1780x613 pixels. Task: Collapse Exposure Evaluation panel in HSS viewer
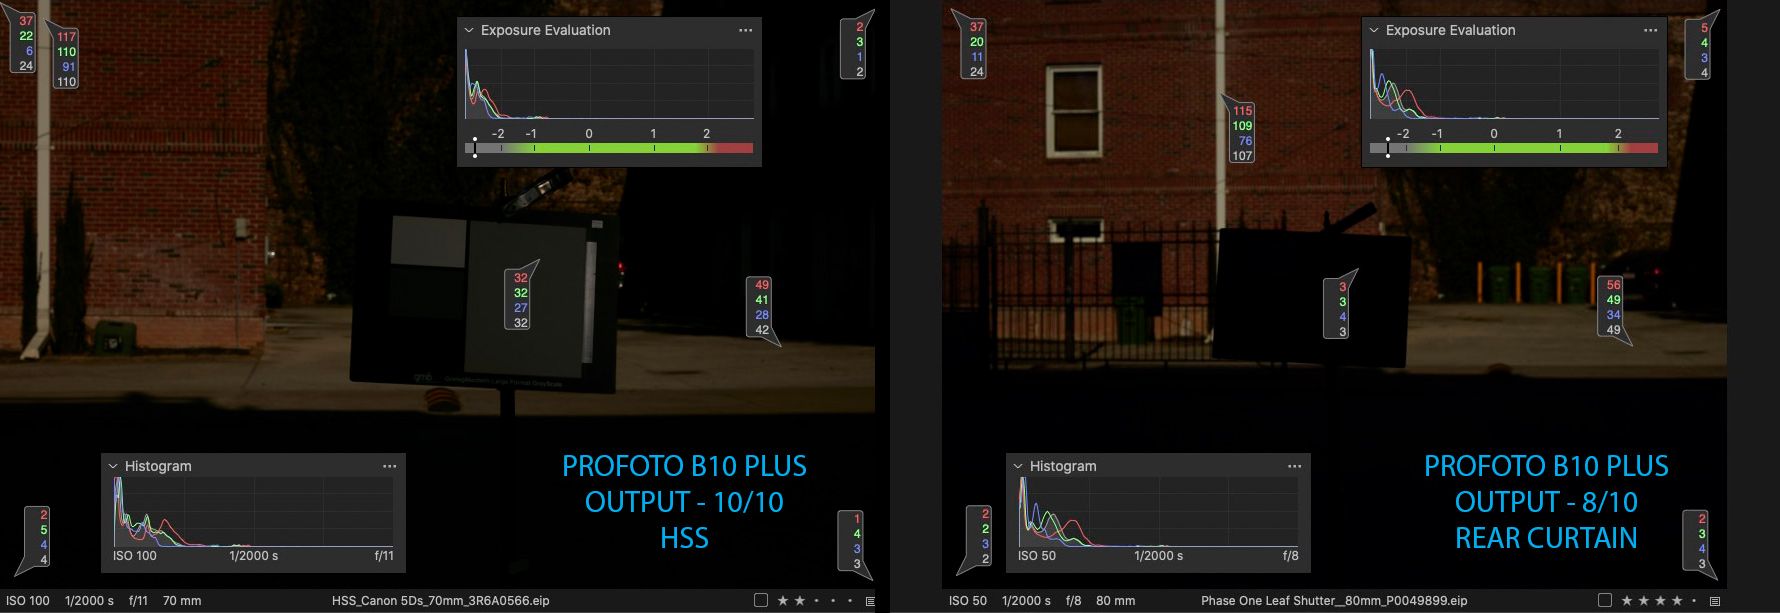pos(468,31)
